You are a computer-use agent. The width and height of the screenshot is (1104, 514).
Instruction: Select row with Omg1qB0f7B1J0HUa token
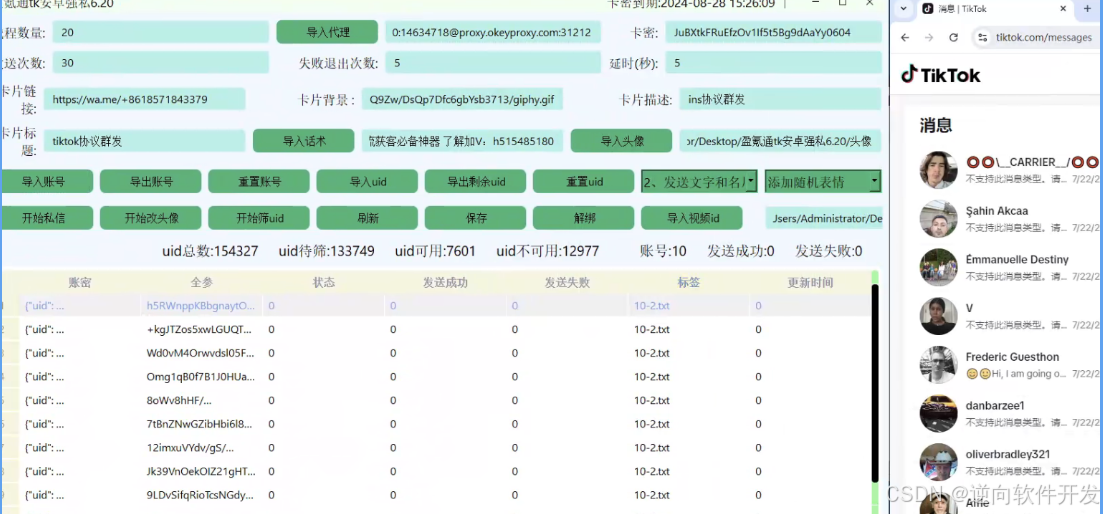click(x=437, y=377)
